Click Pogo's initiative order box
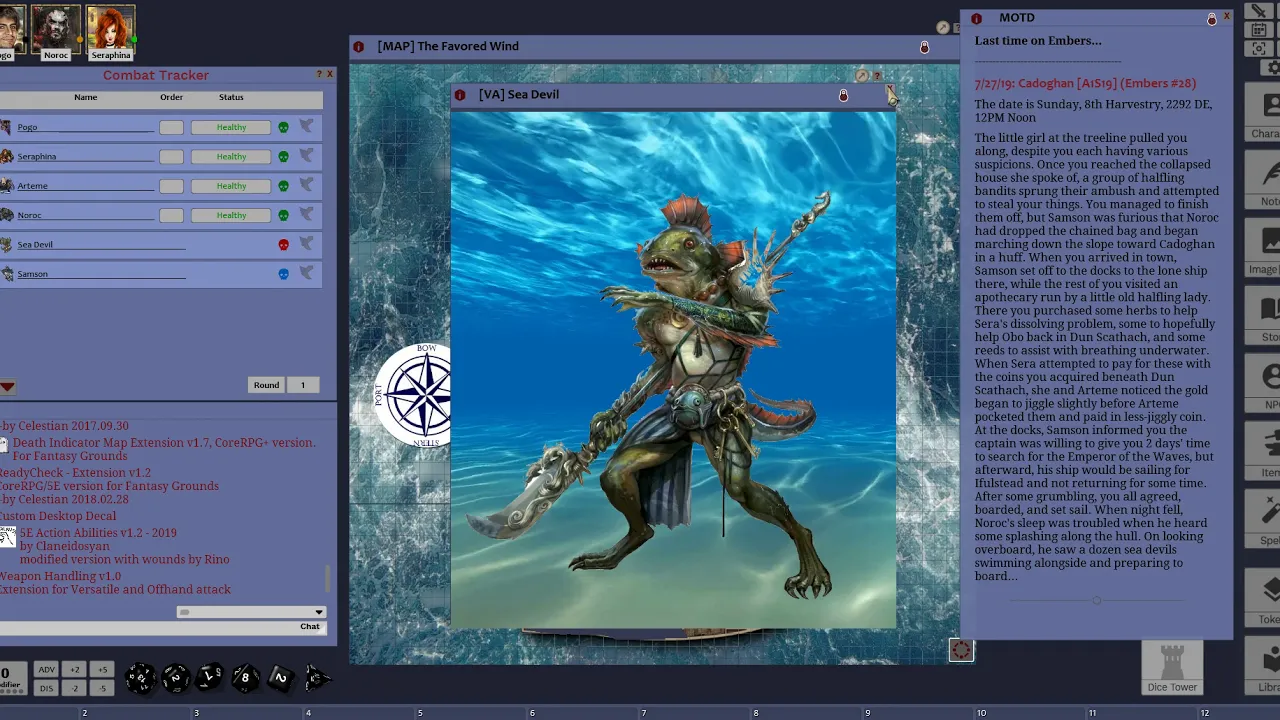This screenshot has width=1280, height=720. pyautogui.click(x=171, y=127)
